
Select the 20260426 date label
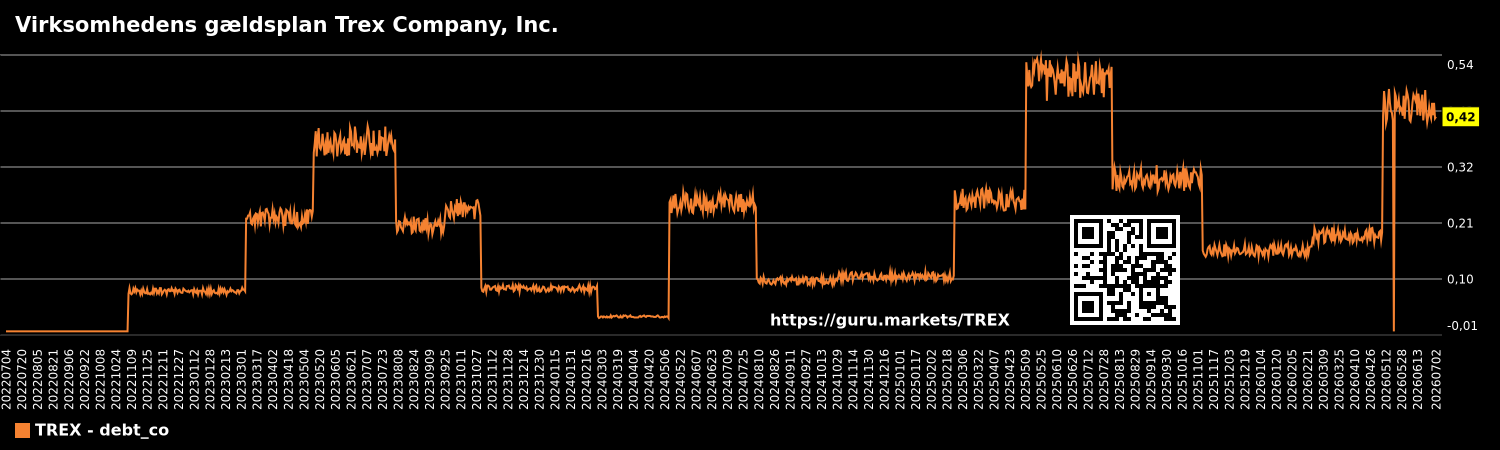tap(1372, 378)
